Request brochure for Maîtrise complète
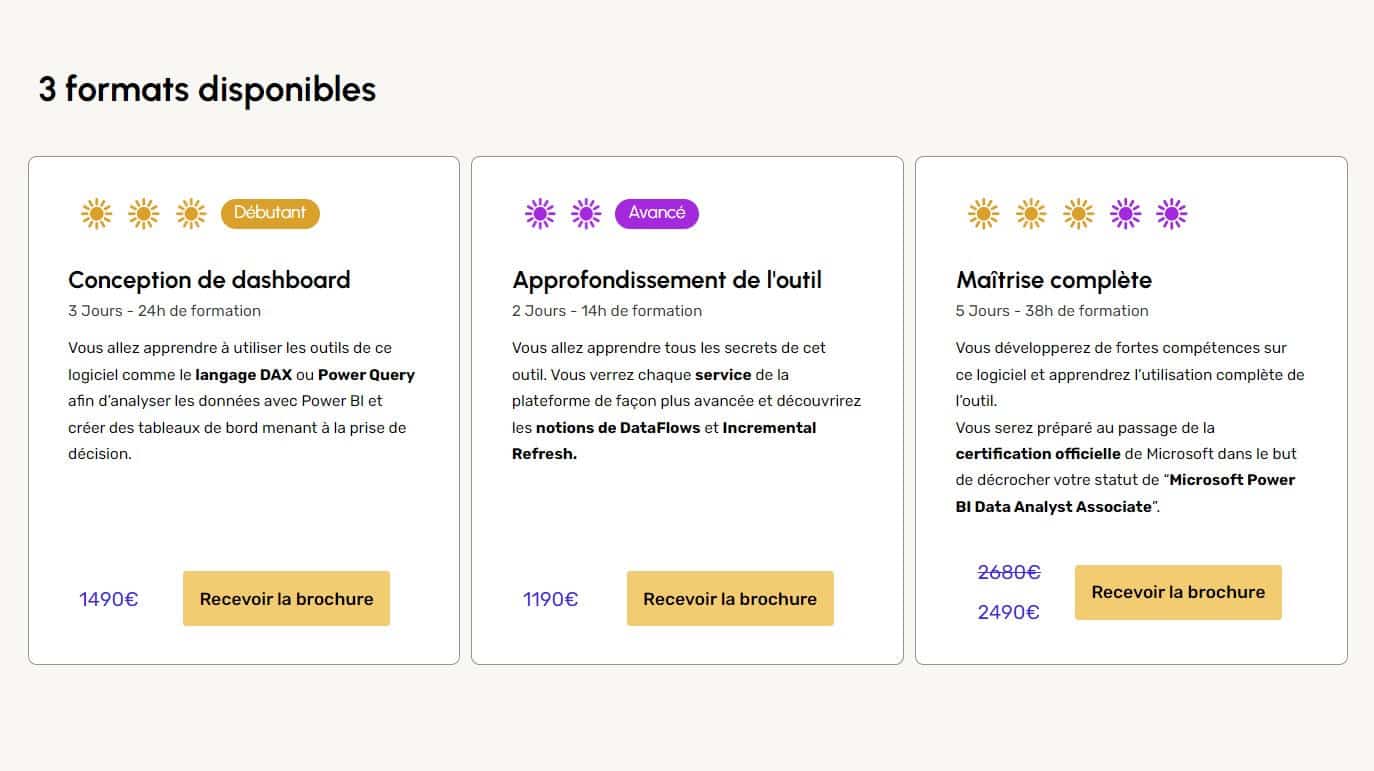Screen dimensions: 1374x771 tap(1178, 592)
